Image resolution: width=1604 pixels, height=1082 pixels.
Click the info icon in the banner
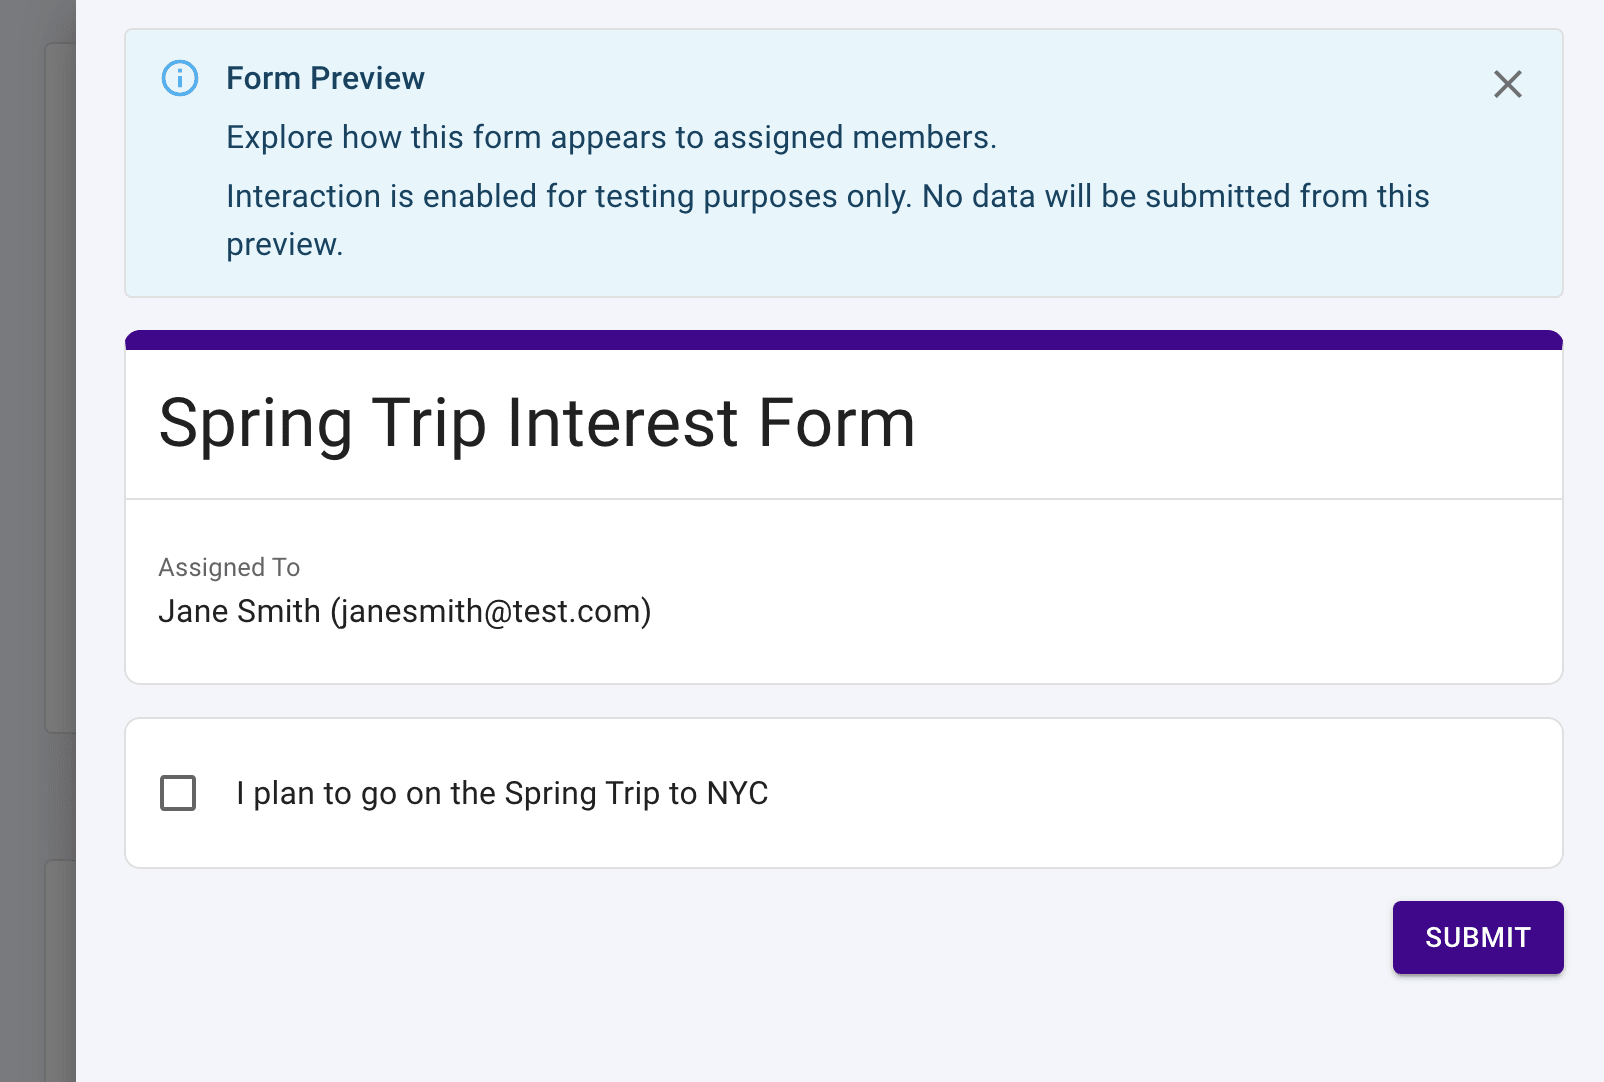coord(180,78)
